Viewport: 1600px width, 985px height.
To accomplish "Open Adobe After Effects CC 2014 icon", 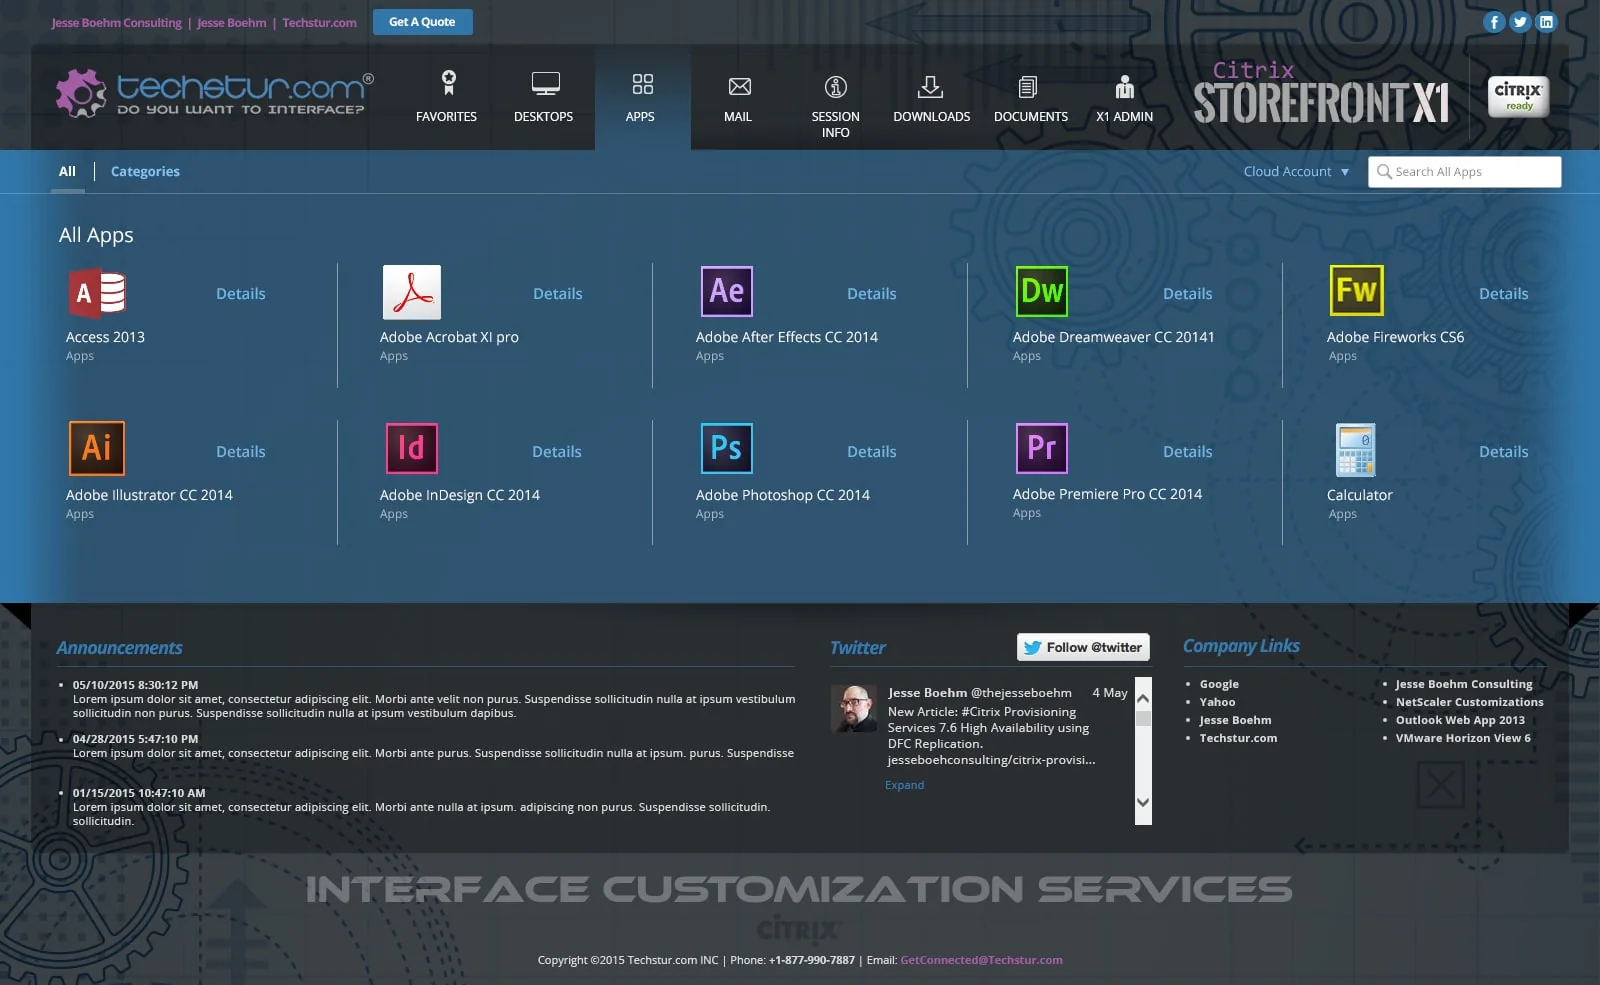I will click(727, 291).
